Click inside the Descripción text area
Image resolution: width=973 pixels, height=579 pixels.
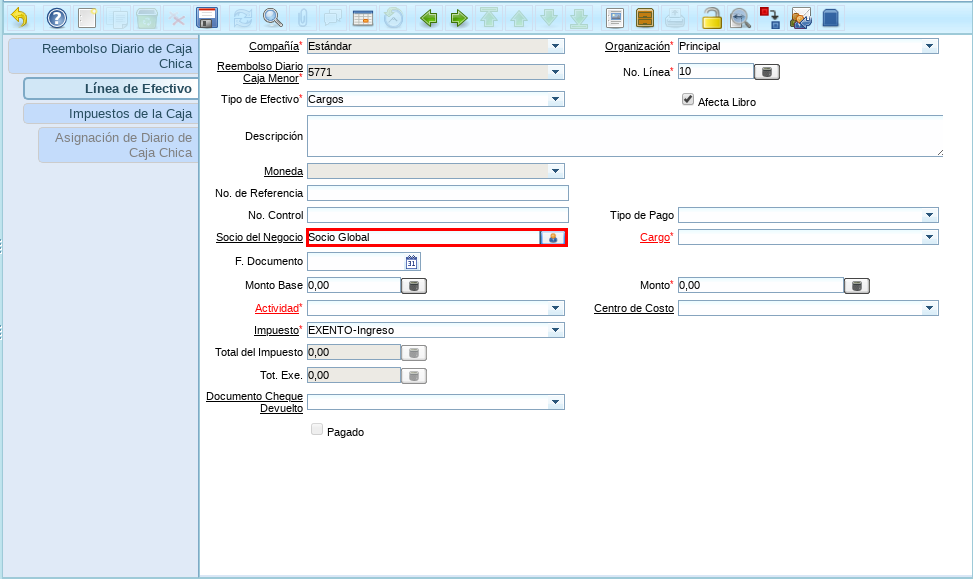pyautogui.click(x=625, y=136)
